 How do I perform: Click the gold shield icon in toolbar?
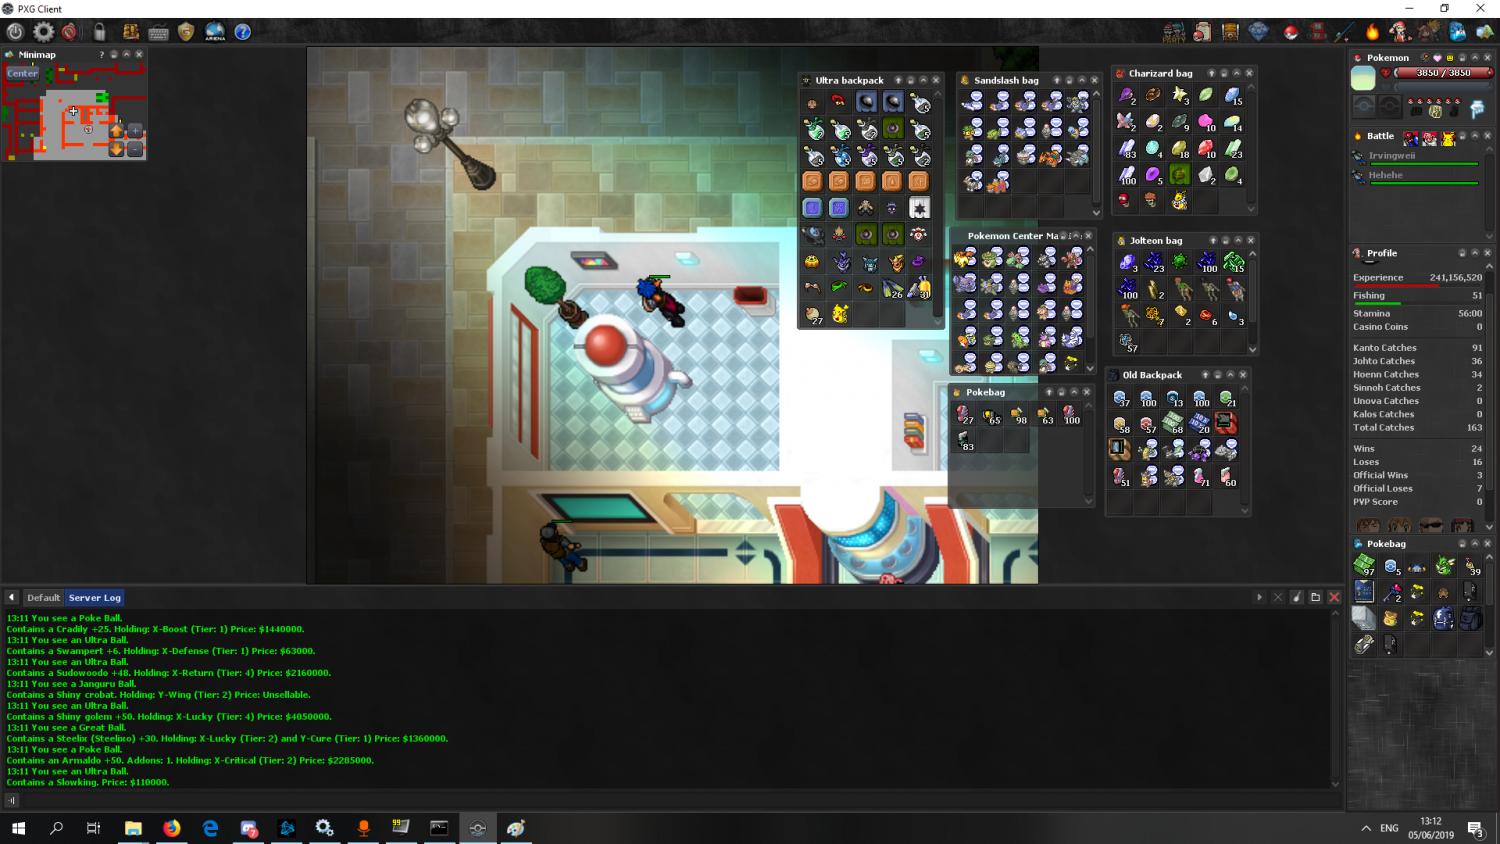pyautogui.click(x=186, y=32)
